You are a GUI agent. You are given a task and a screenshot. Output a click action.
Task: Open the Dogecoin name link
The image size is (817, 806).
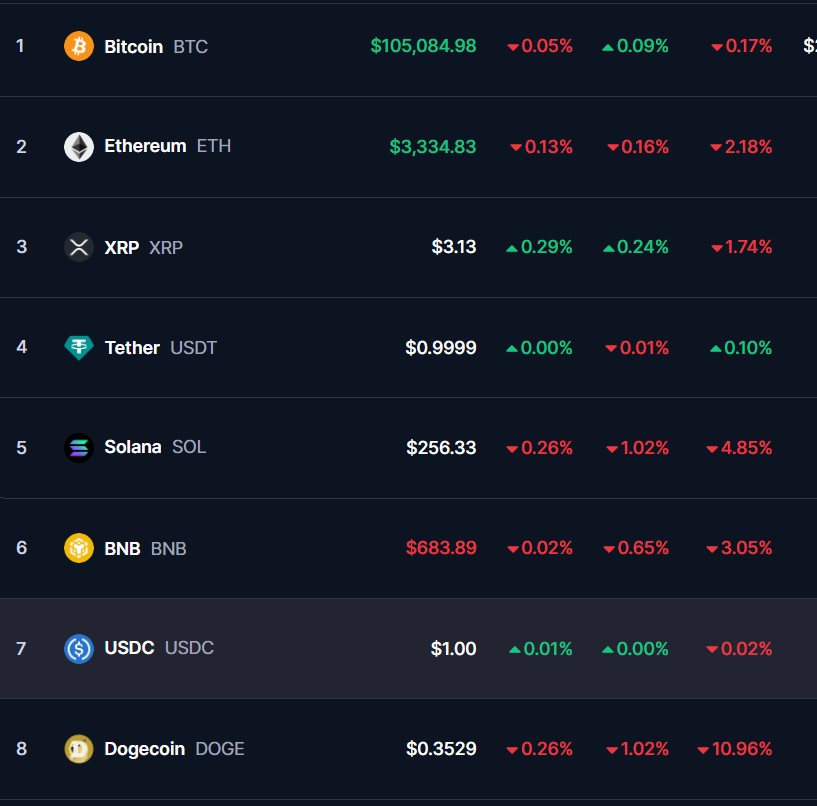point(144,748)
